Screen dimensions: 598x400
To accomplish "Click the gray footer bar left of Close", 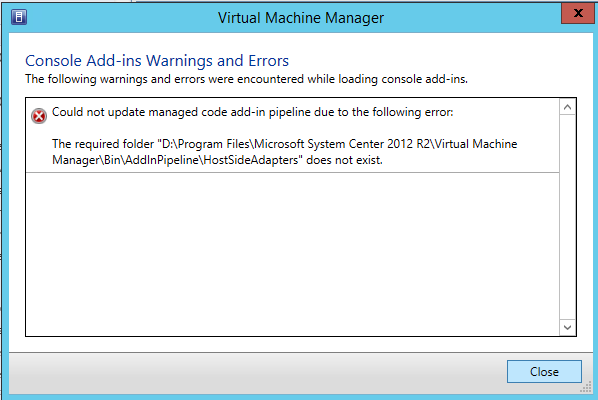I will (258, 373).
